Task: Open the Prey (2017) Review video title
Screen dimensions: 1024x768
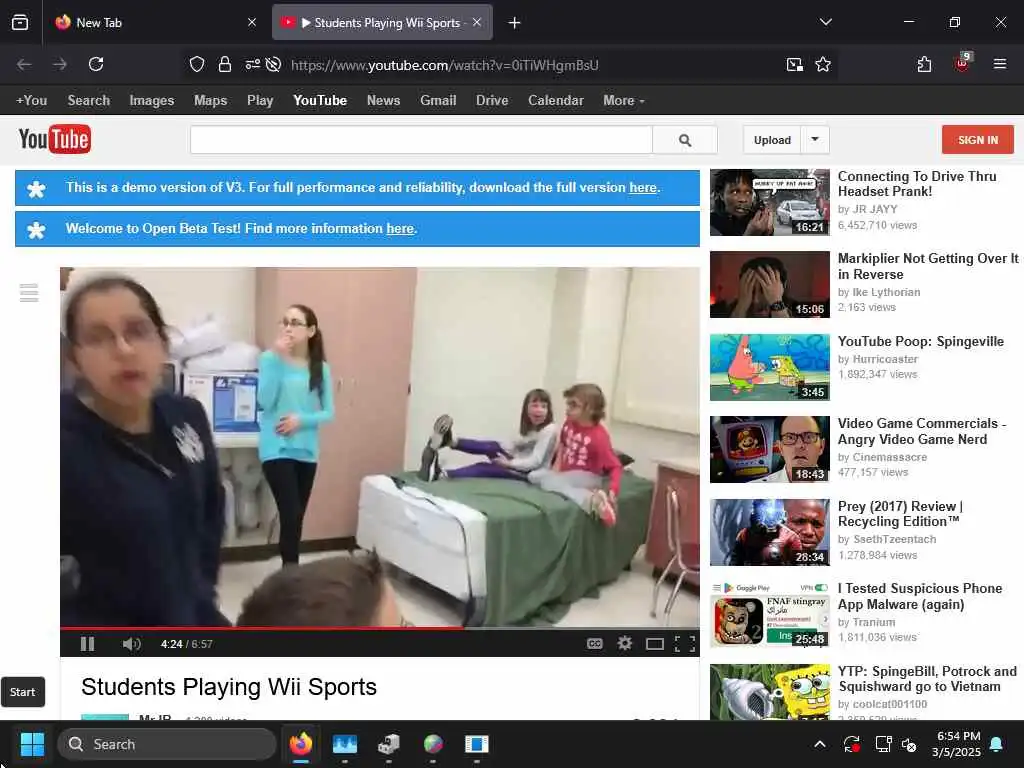Action: pyautogui.click(x=901, y=514)
